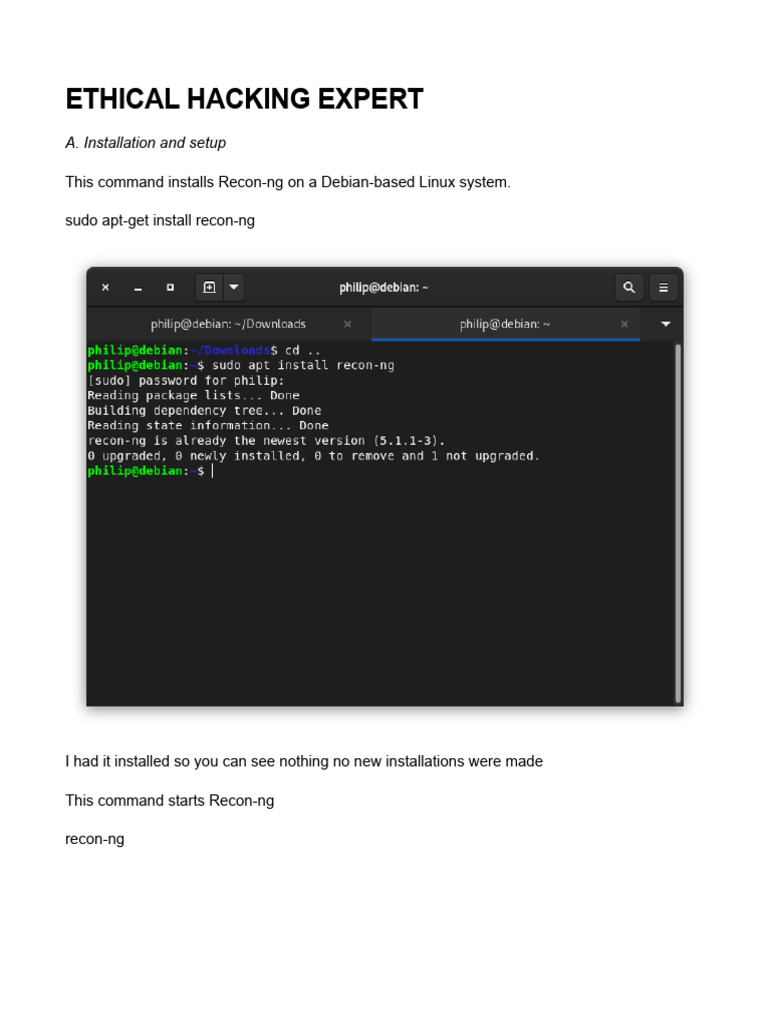Click the terminal prompt cursor line
This screenshot has height=1024, width=768.
pos(151,471)
